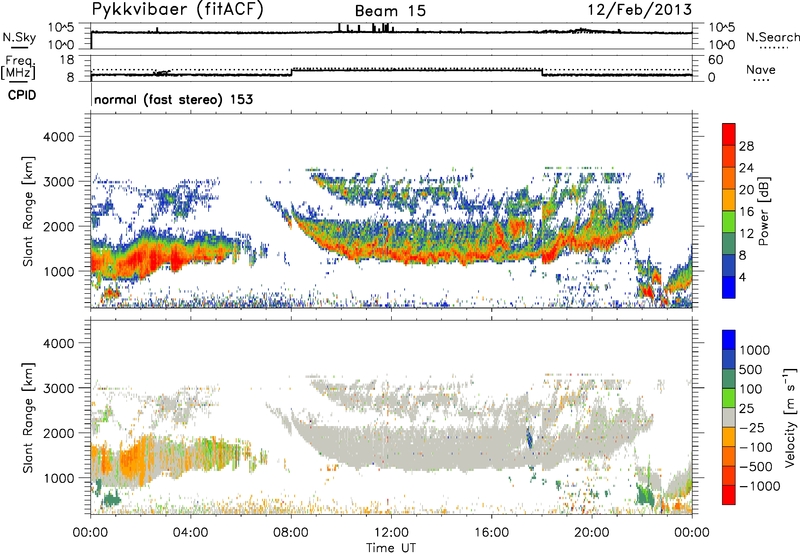
Task: Click the blue velocity patch near 17:30 UT
Action: coord(529,438)
